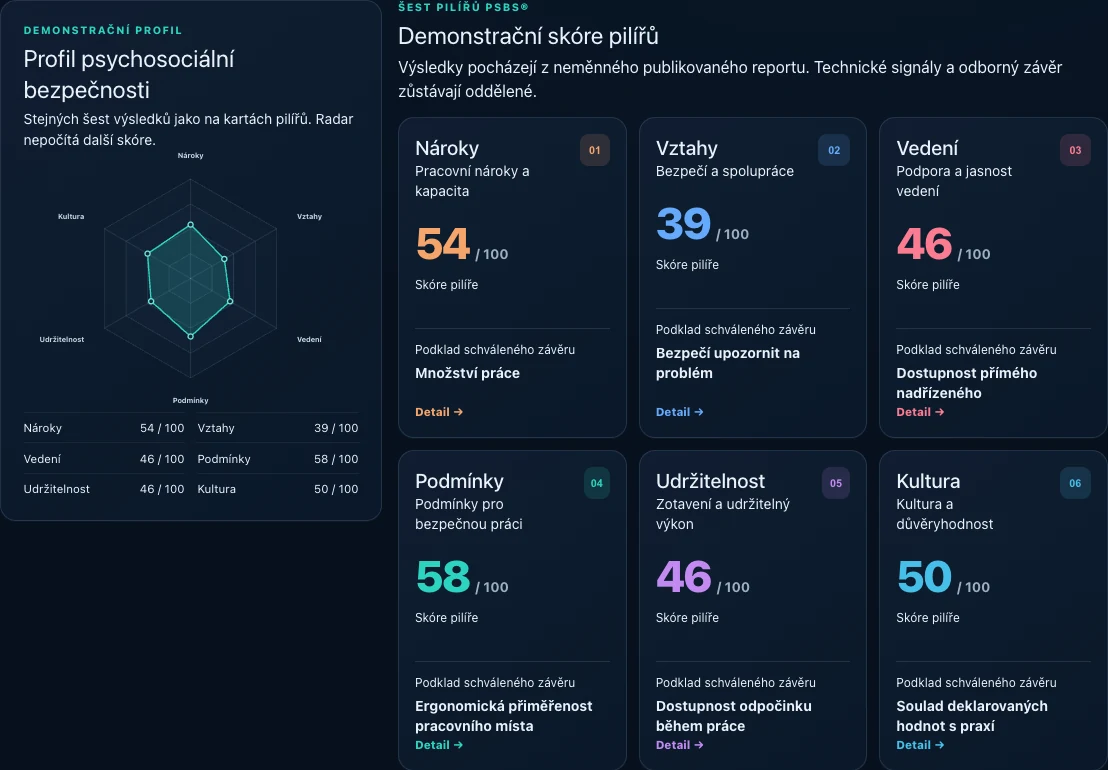Click the Vztahy card title

686,148
